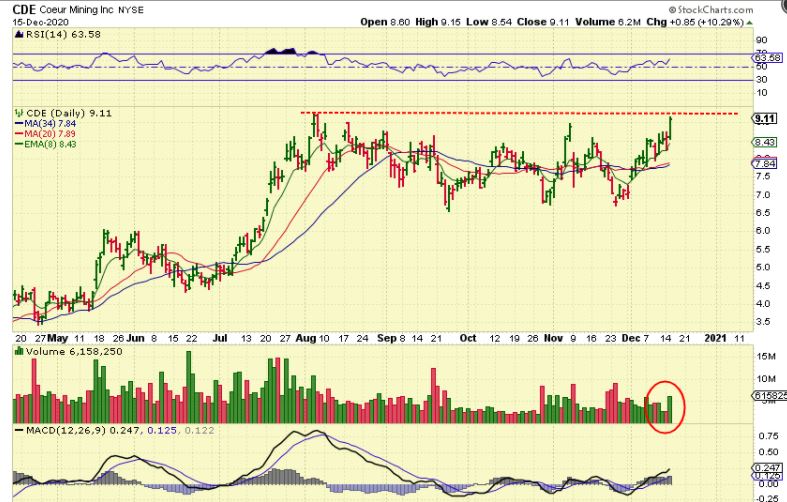This screenshot has width=787, height=502.
Task: Click the bar-chart icon before CDE (Daily)
Action: [x=19, y=113]
